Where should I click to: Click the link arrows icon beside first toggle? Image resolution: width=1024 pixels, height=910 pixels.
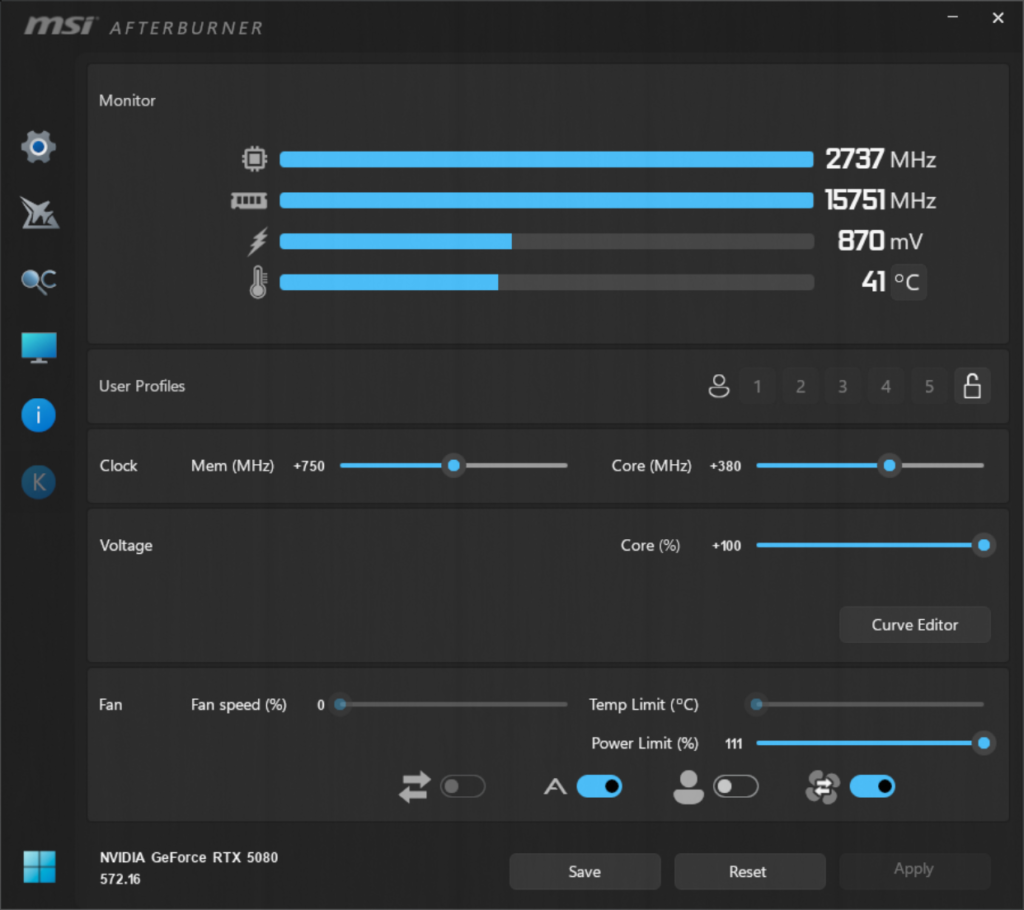coord(415,787)
